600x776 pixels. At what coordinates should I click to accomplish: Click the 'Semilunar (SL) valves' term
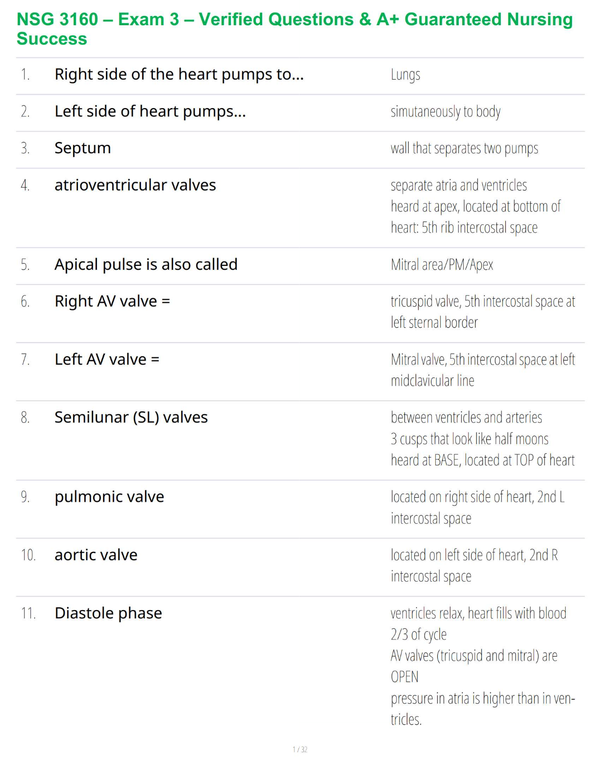click(x=131, y=417)
